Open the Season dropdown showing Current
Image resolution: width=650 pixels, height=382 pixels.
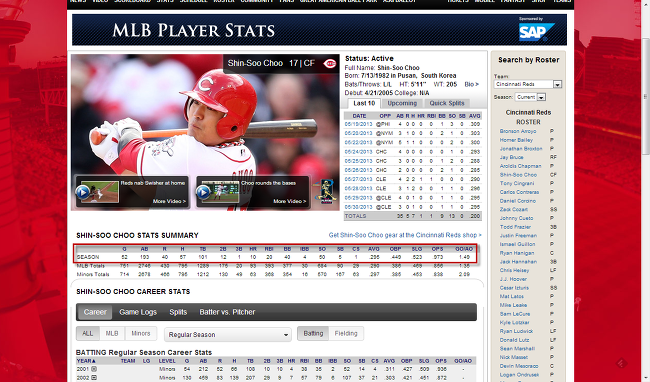(530, 97)
